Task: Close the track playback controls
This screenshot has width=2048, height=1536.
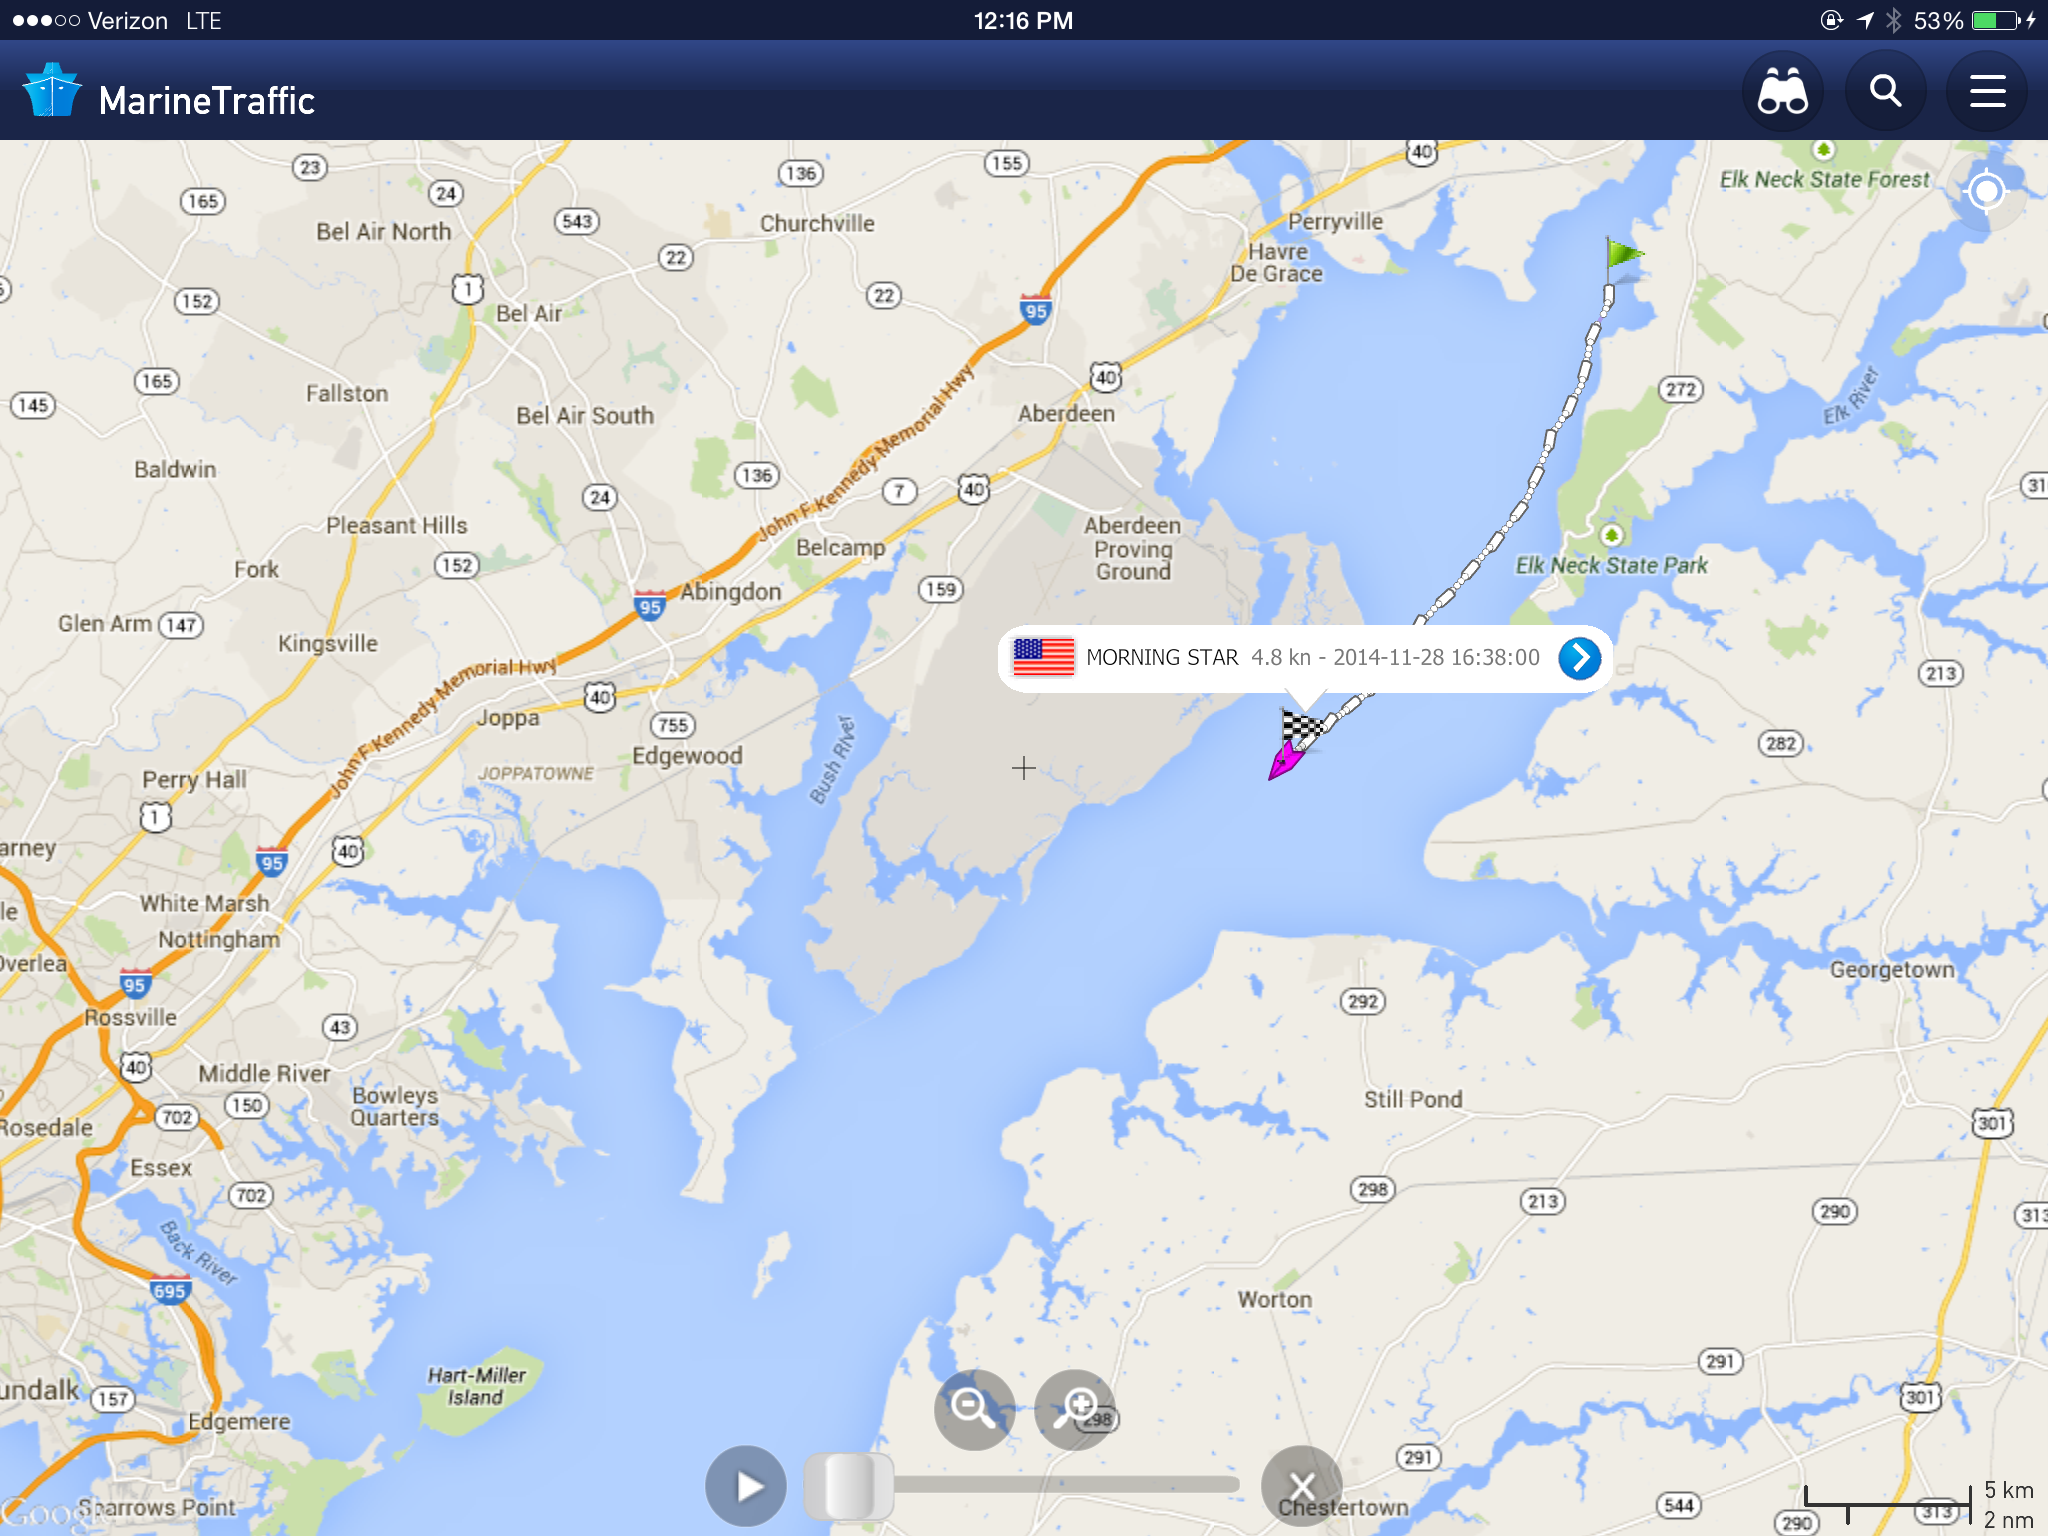Action: click(x=1301, y=1486)
